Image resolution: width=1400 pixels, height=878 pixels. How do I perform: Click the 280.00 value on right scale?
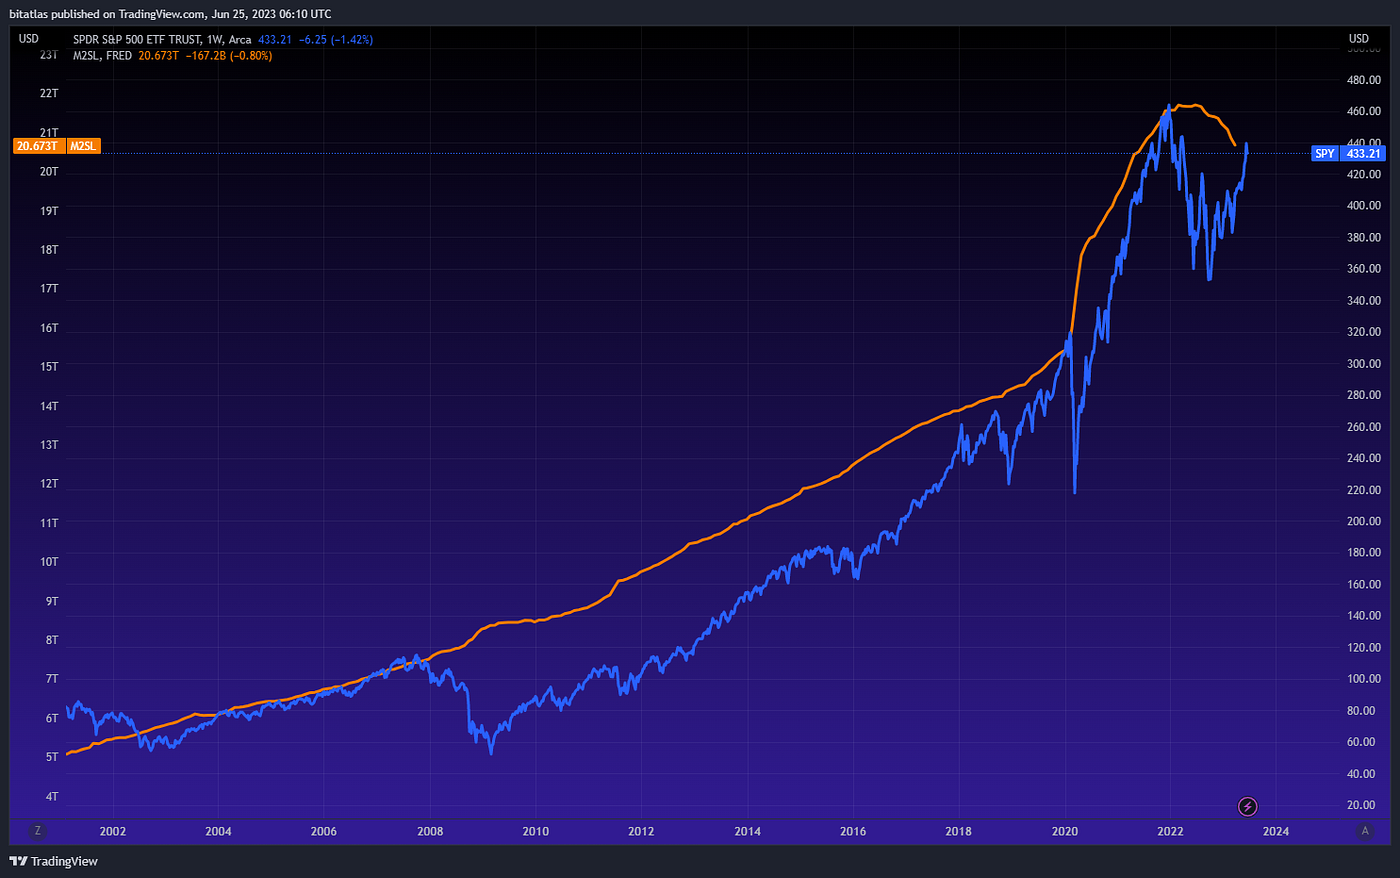[1364, 395]
